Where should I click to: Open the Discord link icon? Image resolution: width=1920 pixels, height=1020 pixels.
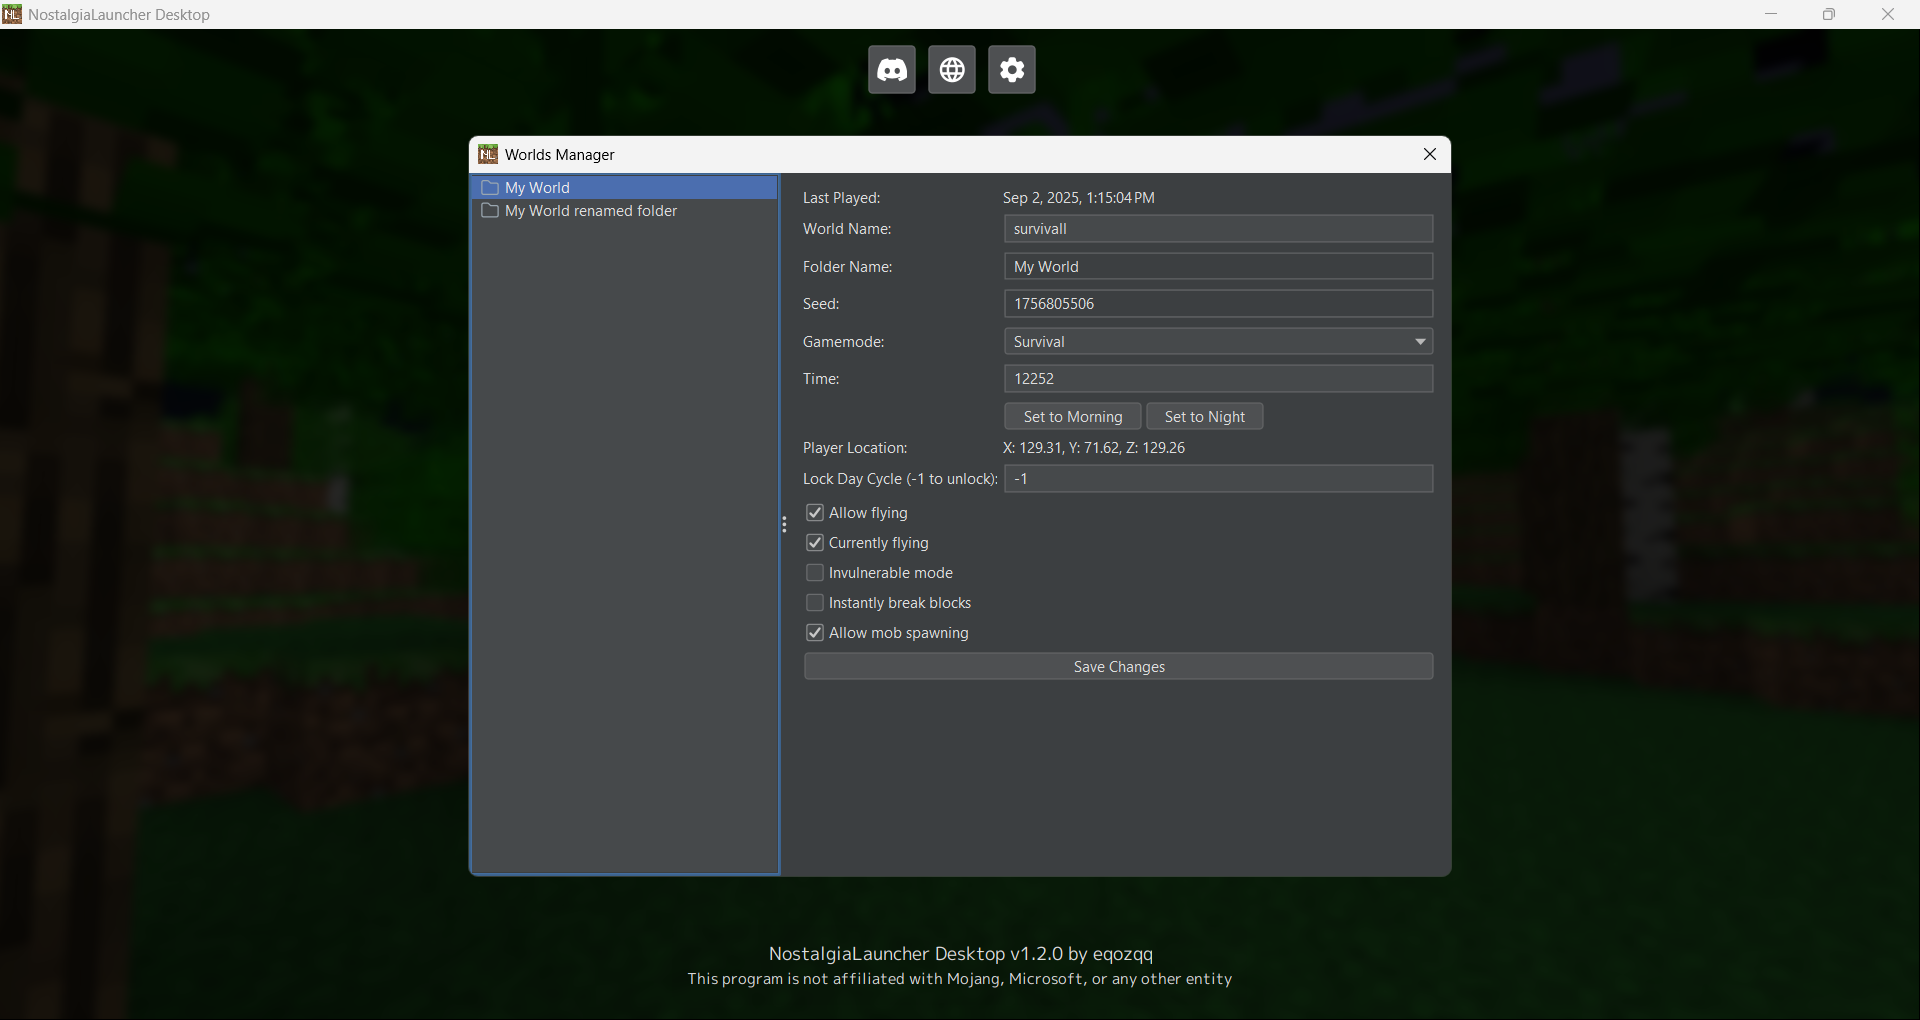(892, 70)
